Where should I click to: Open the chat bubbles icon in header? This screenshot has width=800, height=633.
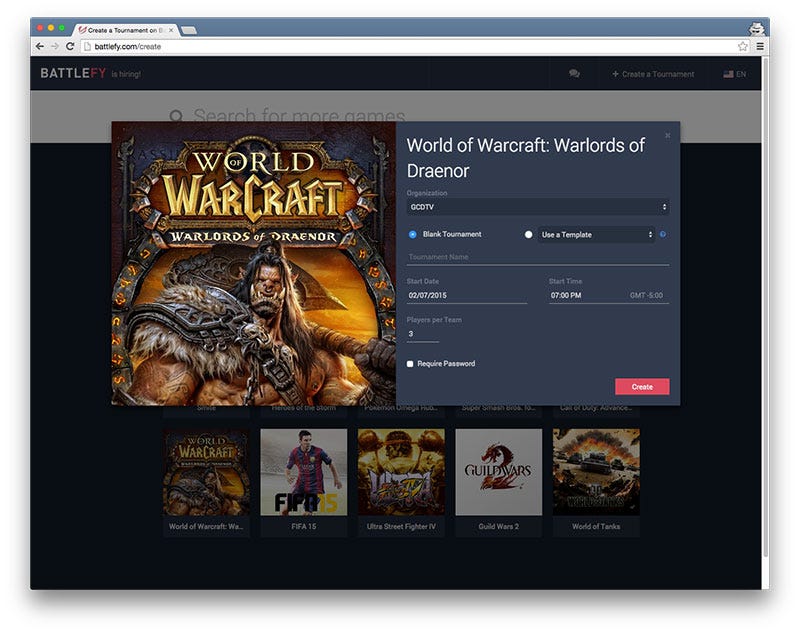[574, 73]
